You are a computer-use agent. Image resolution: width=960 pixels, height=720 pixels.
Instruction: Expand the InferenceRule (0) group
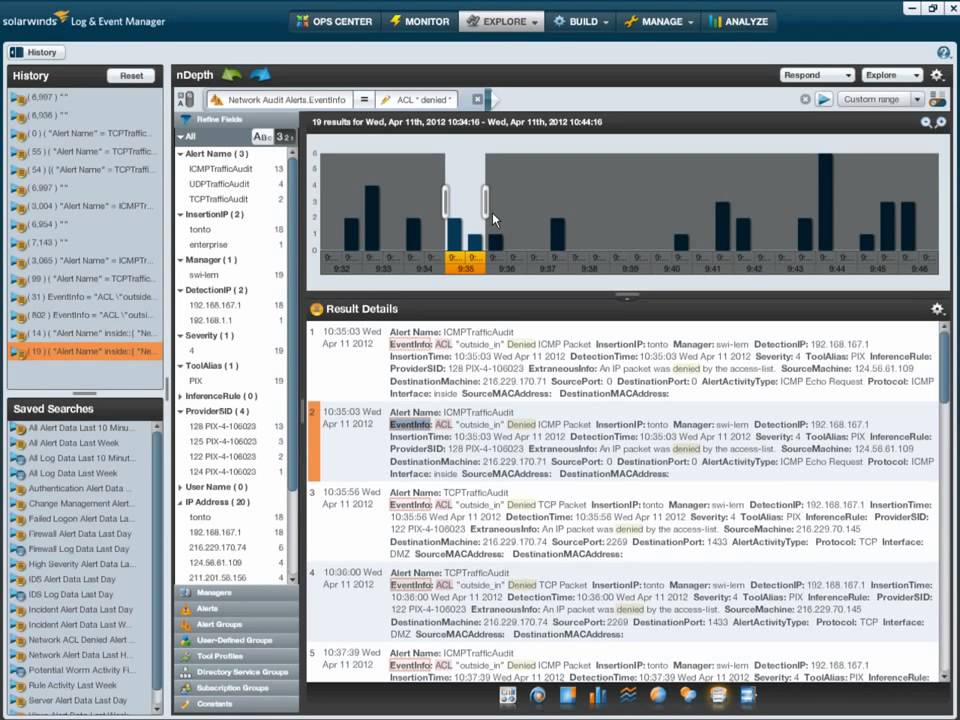pyautogui.click(x=181, y=397)
